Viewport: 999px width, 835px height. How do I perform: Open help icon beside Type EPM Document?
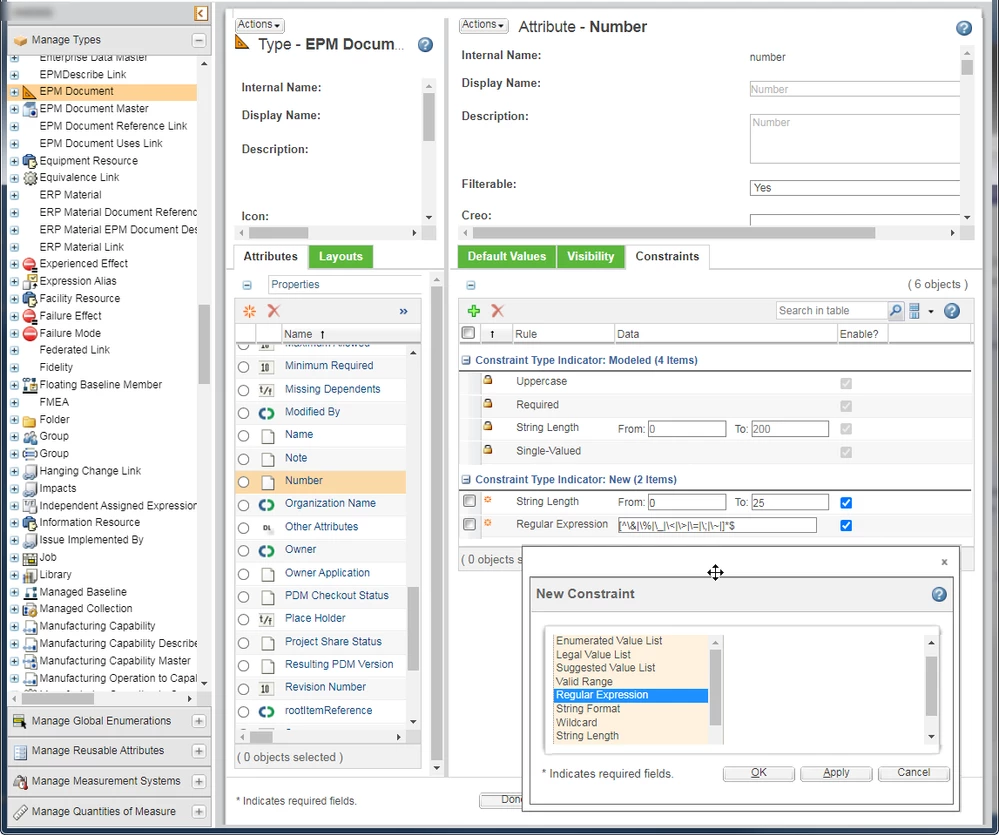pos(425,45)
